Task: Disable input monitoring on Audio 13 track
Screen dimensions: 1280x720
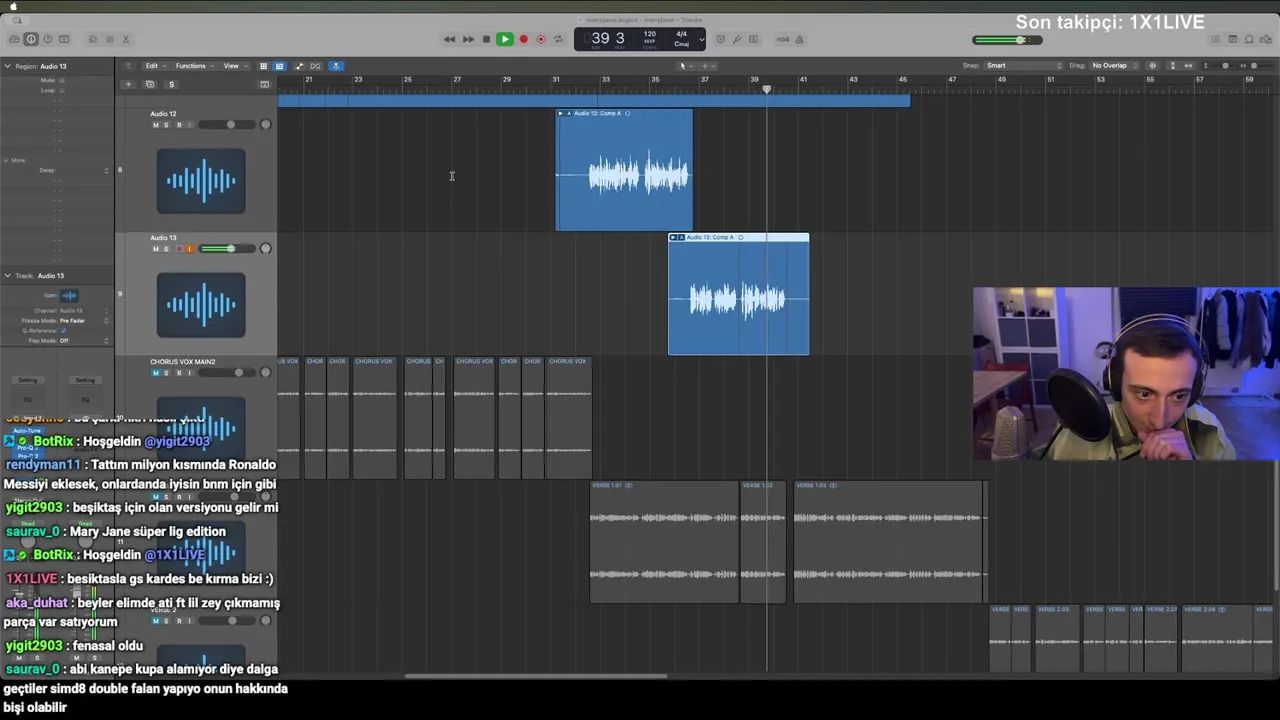Action: click(x=190, y=249)
